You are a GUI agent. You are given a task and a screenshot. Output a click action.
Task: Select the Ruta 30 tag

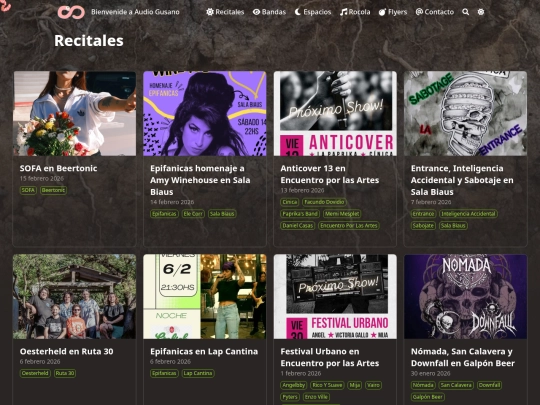point(65,373)
